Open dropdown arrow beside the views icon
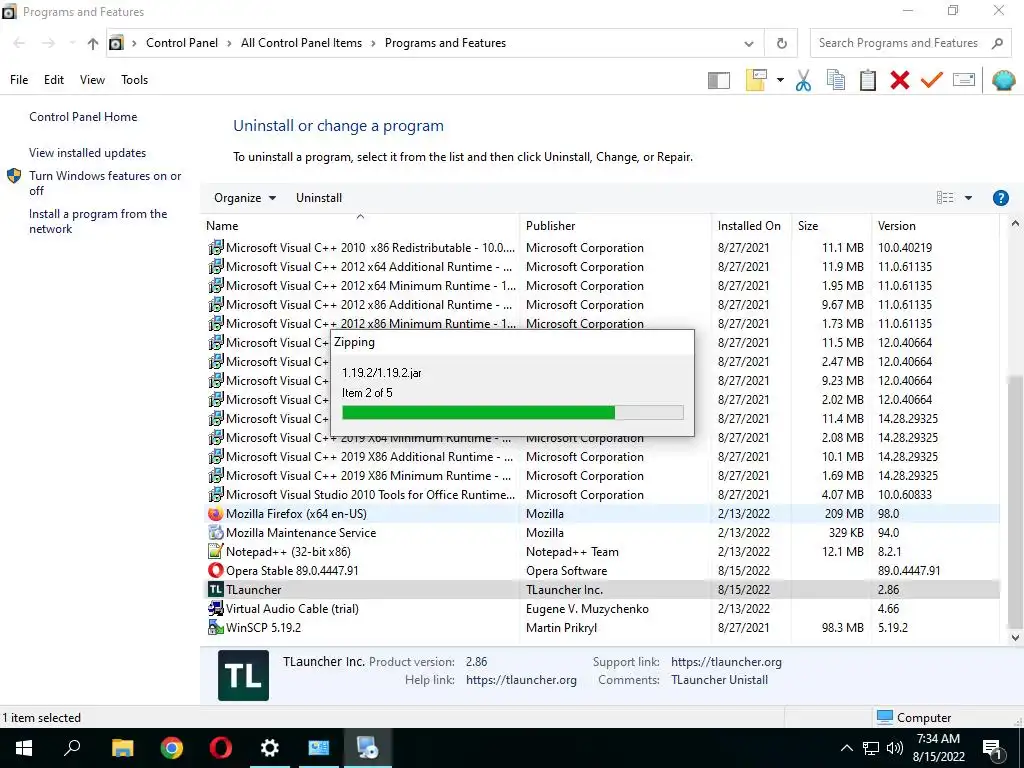Image resolution: width=1024 pixels, height=768 pixels. 780,80
